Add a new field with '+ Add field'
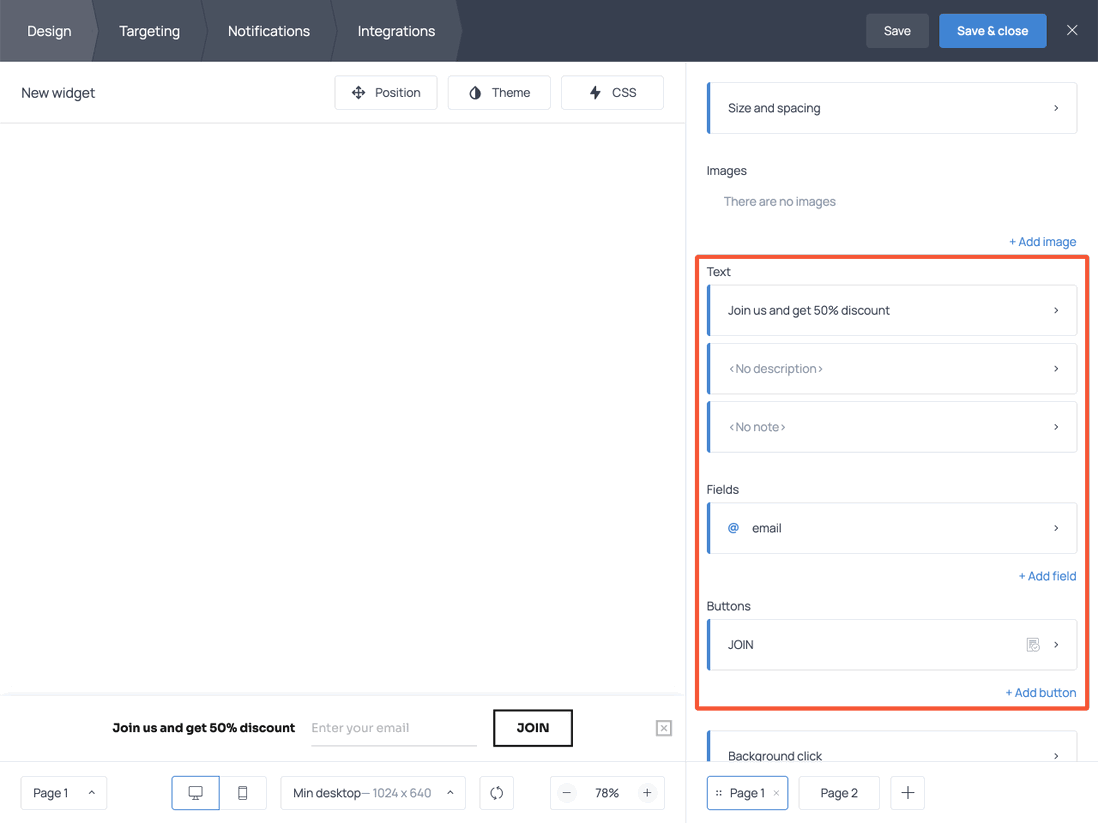Screen dimensions: 1098x823 (1047, 575)
